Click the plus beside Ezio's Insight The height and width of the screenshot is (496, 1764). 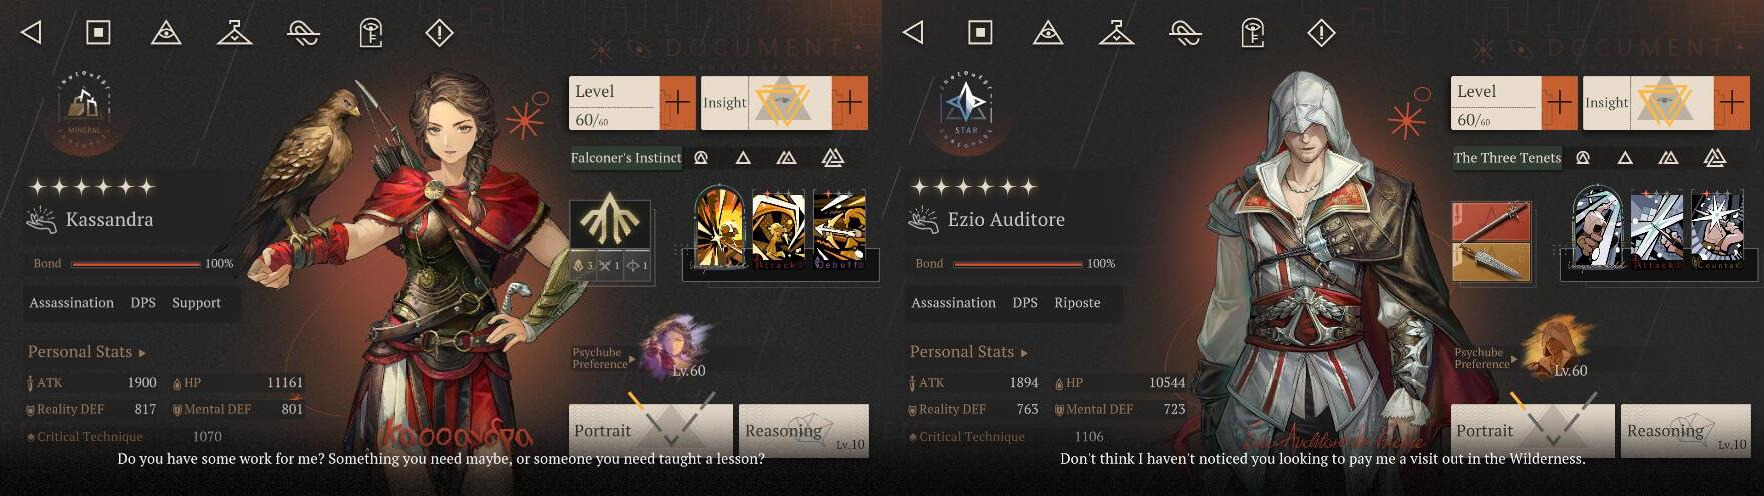(1731, 102)
